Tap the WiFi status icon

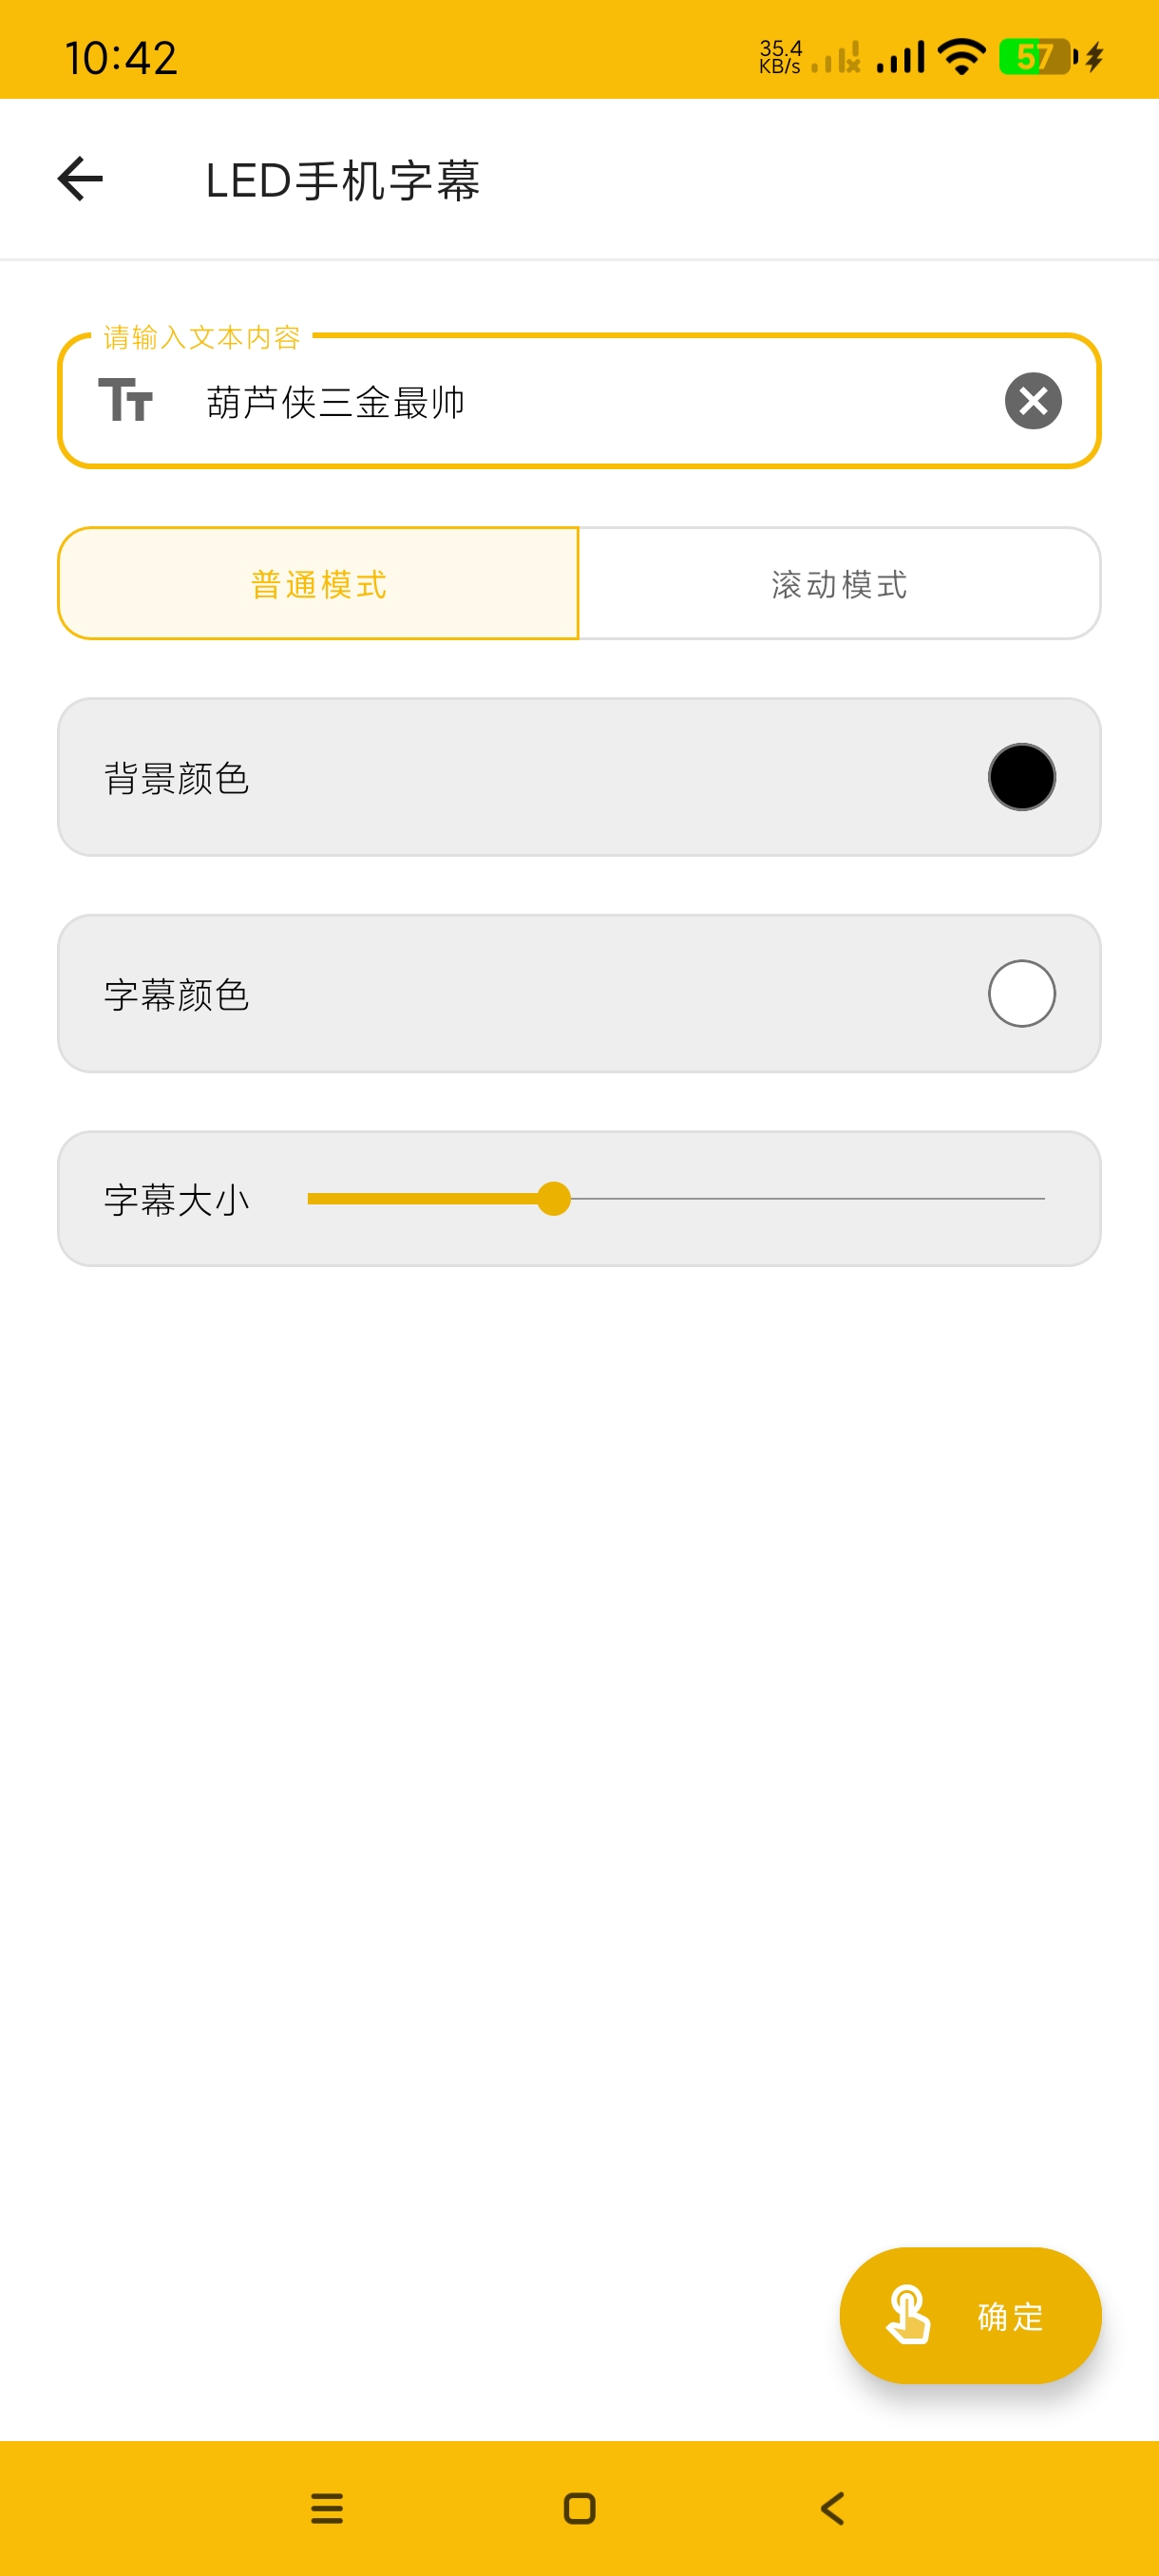tap(962, 57)
